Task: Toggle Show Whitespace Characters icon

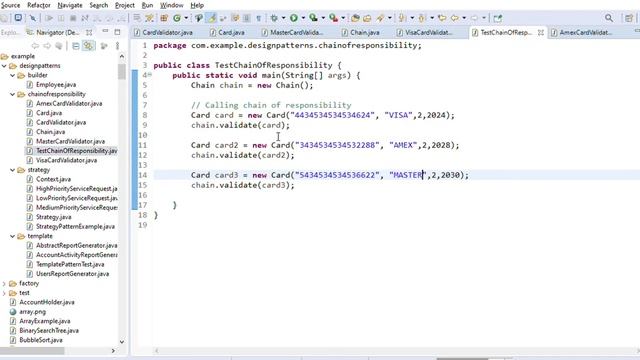Action: [x=258, y=18]
